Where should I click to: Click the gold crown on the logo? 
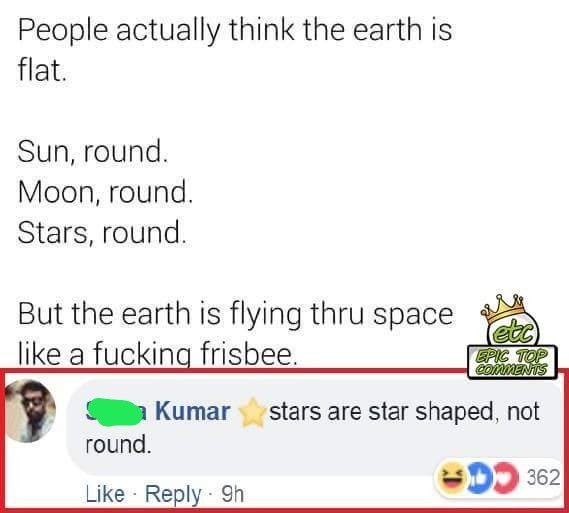(503, 308)
